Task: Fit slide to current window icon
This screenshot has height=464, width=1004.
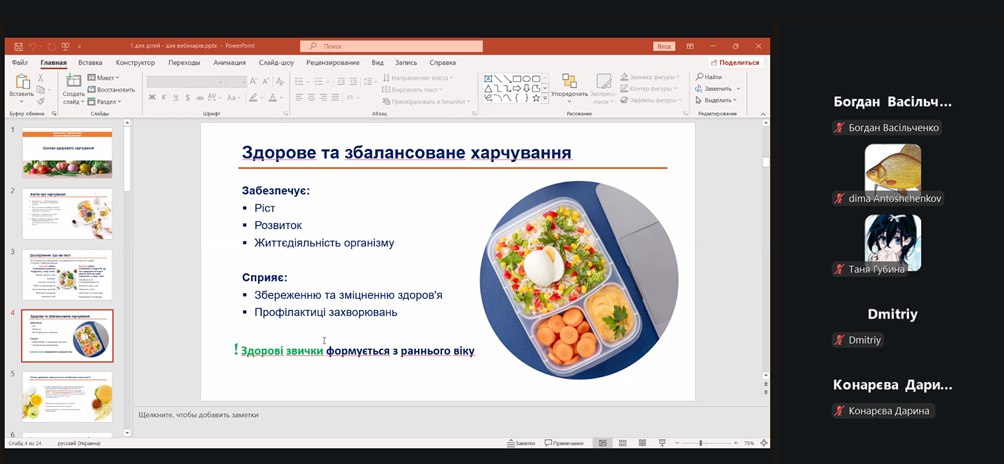Action: click(x=763, y=443)
